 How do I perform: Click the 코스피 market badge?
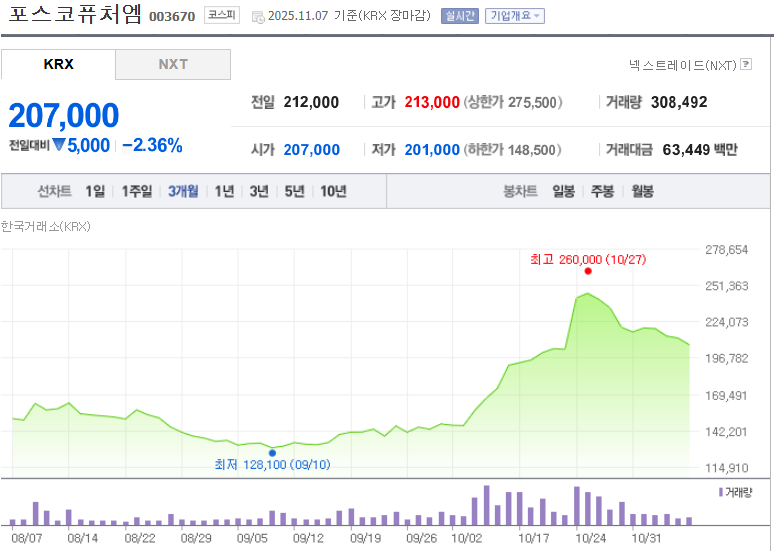pos(222,15)
